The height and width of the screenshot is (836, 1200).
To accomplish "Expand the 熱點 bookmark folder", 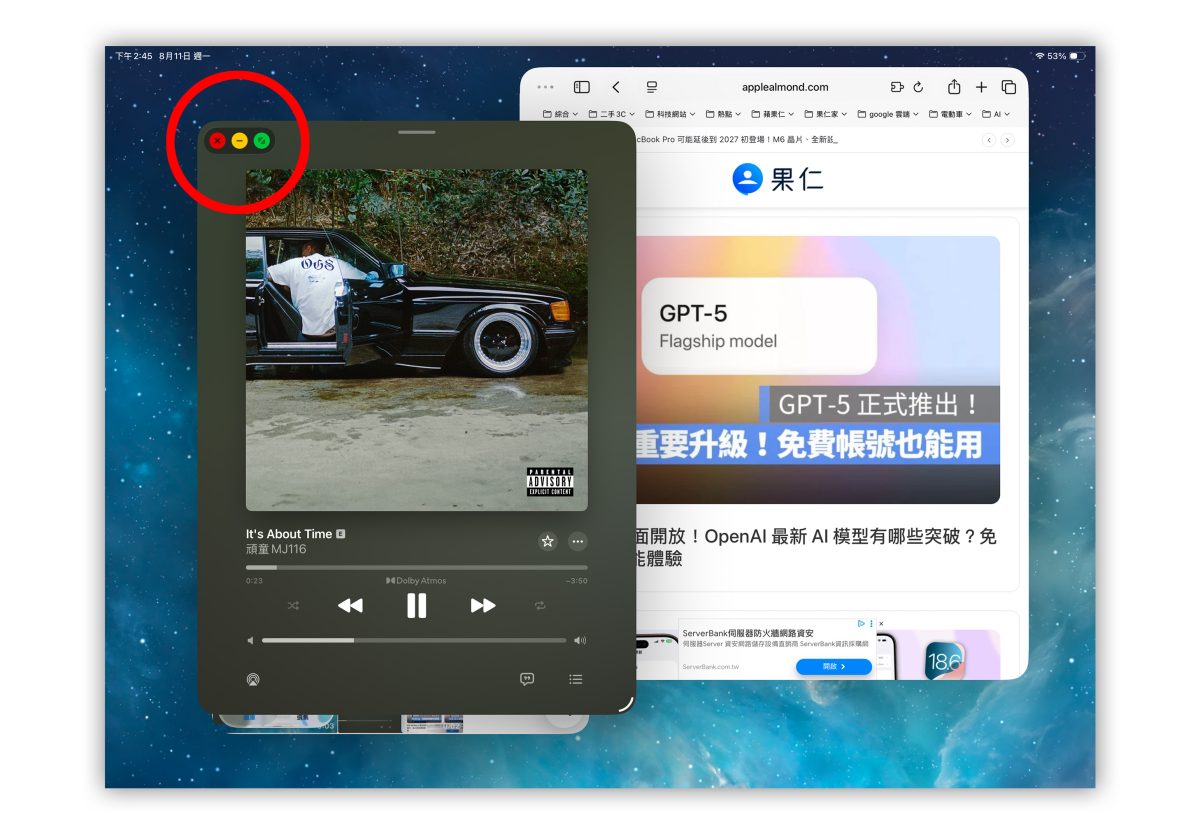I will (723, 114).
